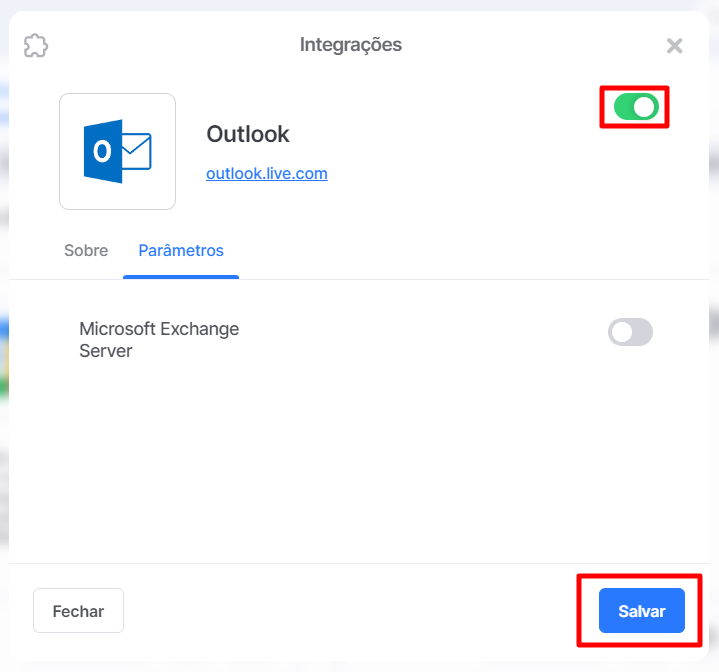This screenshot has width=719, height=672.
Task: Click the Outlook heading text
Action: pyautogui.click(x=248, y=134)
